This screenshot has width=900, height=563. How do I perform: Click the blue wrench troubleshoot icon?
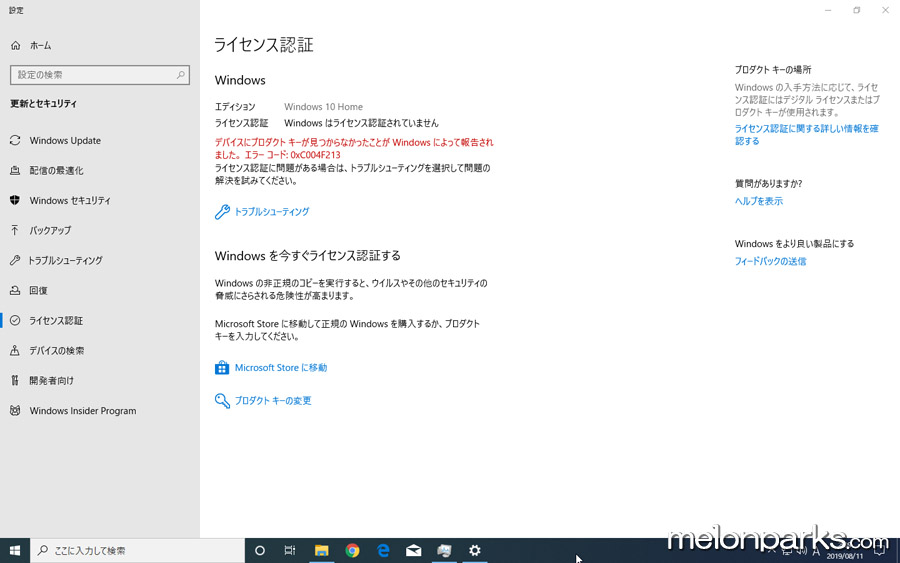222,212
